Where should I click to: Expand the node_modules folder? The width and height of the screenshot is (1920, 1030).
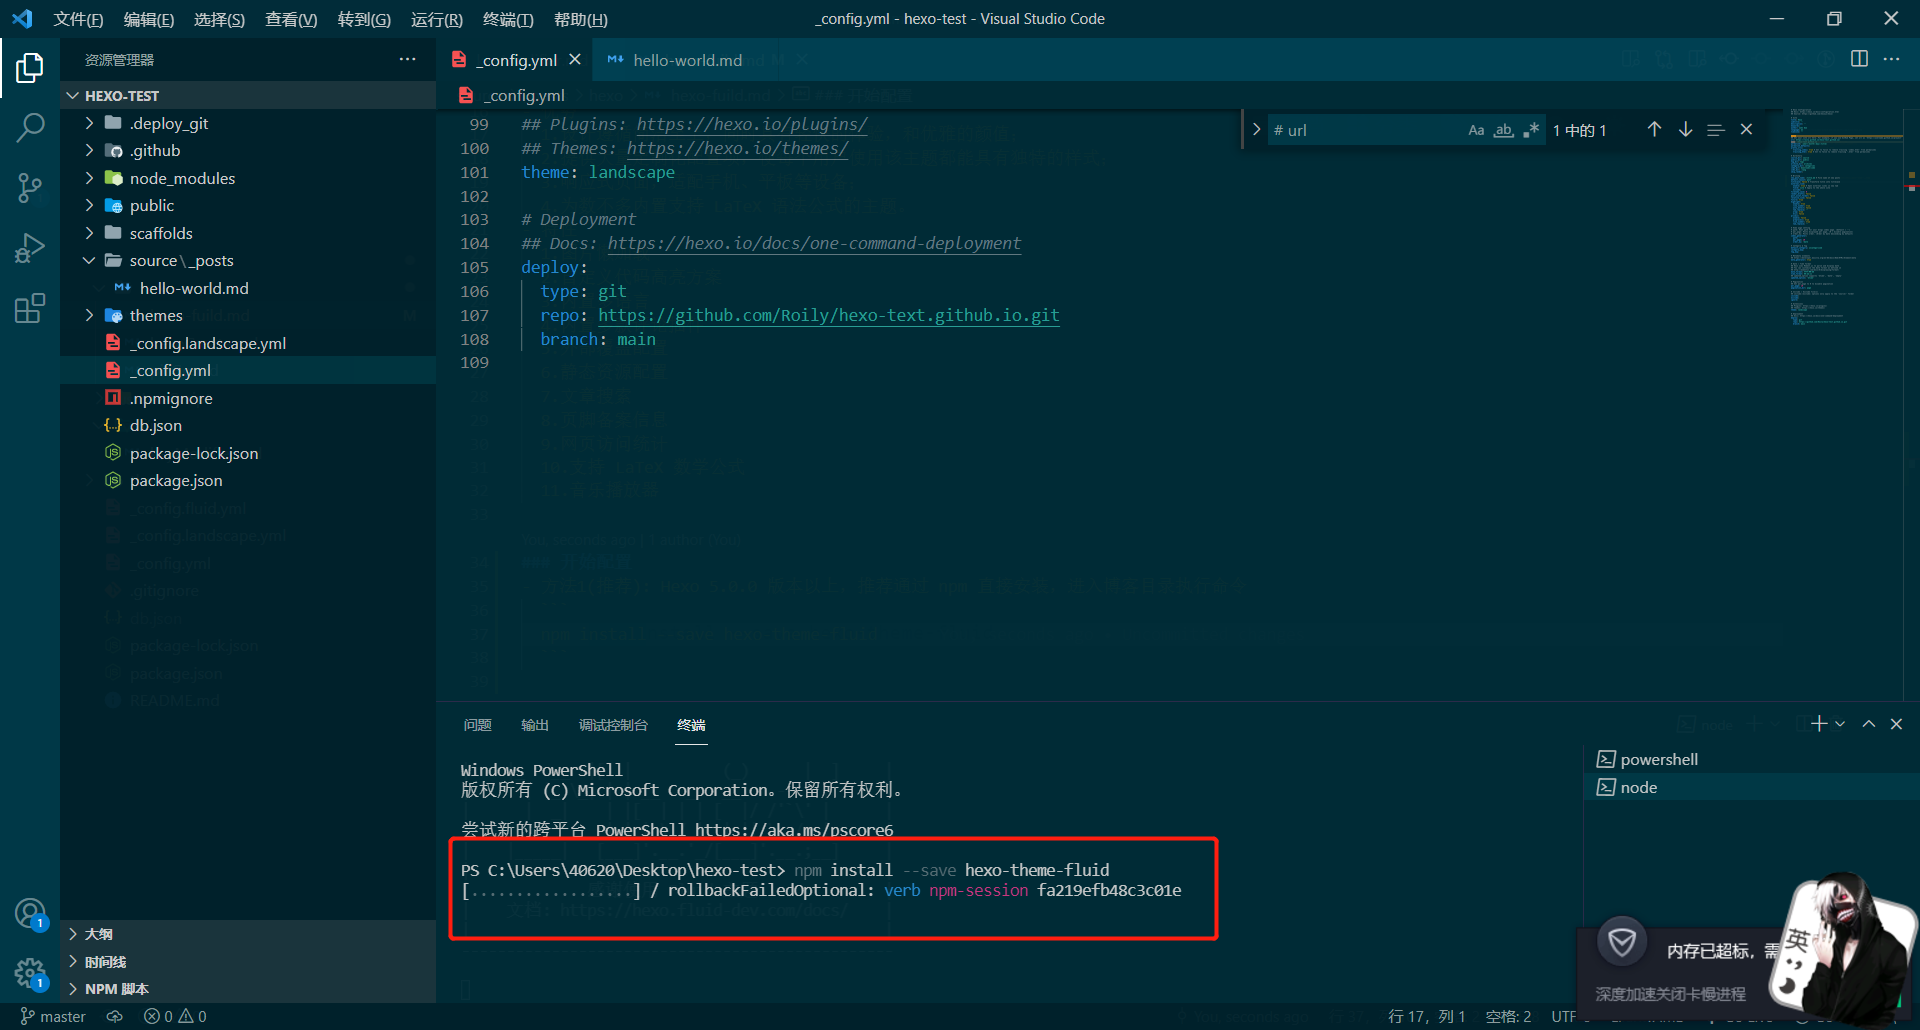248,178
